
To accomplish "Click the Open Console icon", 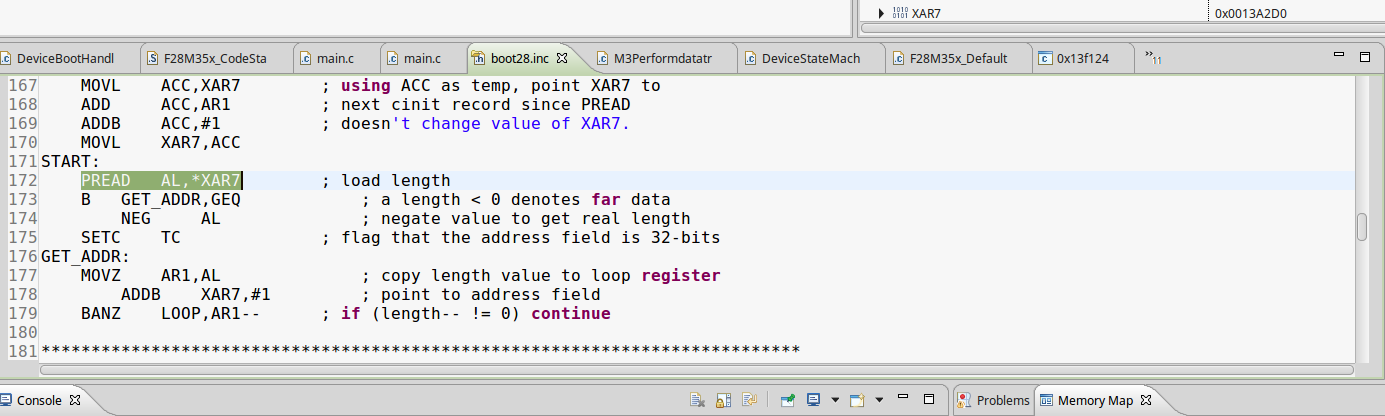I will coord(857,400).
